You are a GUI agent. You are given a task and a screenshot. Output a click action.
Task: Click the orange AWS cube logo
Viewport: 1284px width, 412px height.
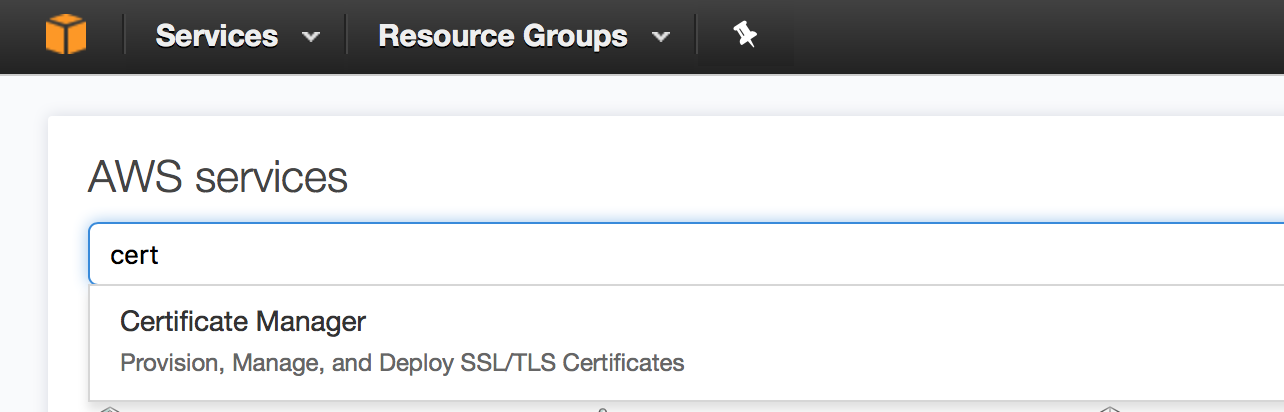(x=66, y=36)
